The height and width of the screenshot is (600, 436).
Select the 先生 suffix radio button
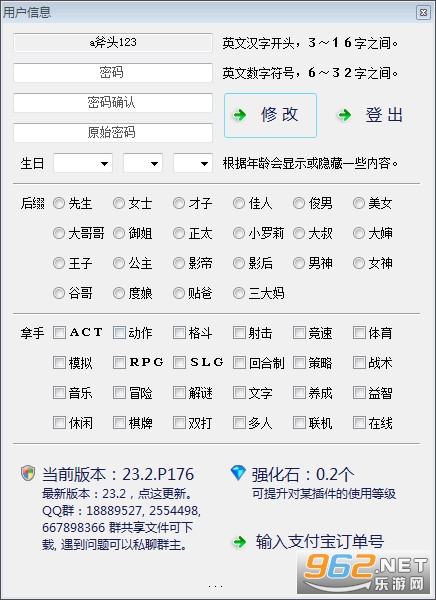[x=59, y=203]
